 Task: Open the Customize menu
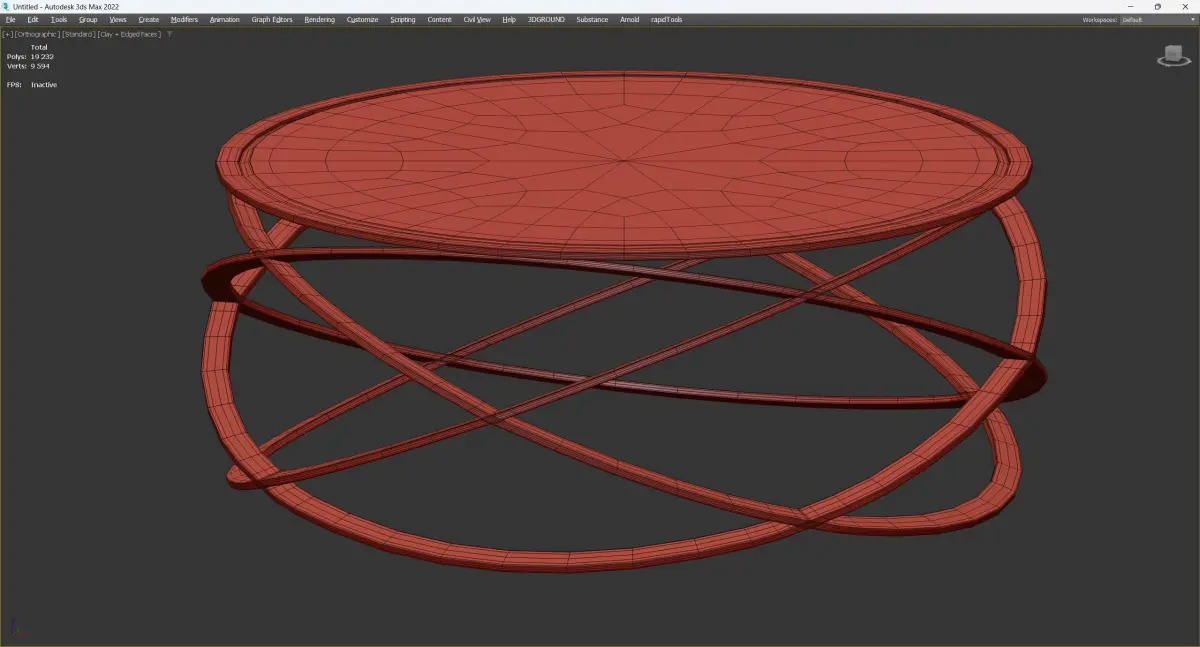tap(362, 19)
